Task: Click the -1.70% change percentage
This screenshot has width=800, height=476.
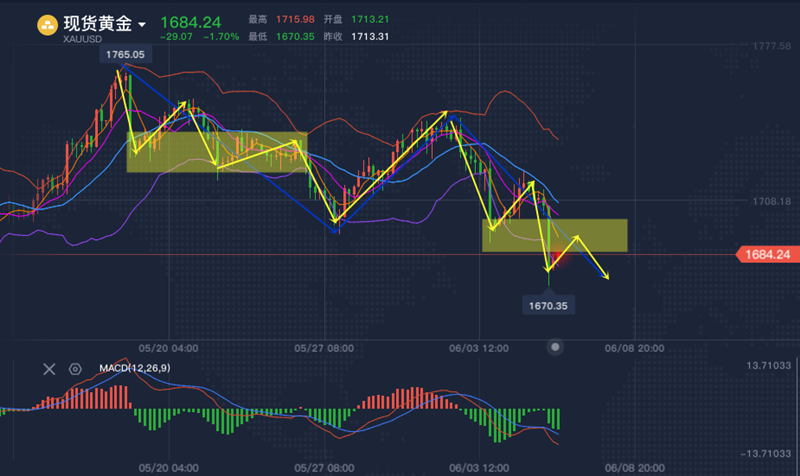Action: tap(220, 36)
